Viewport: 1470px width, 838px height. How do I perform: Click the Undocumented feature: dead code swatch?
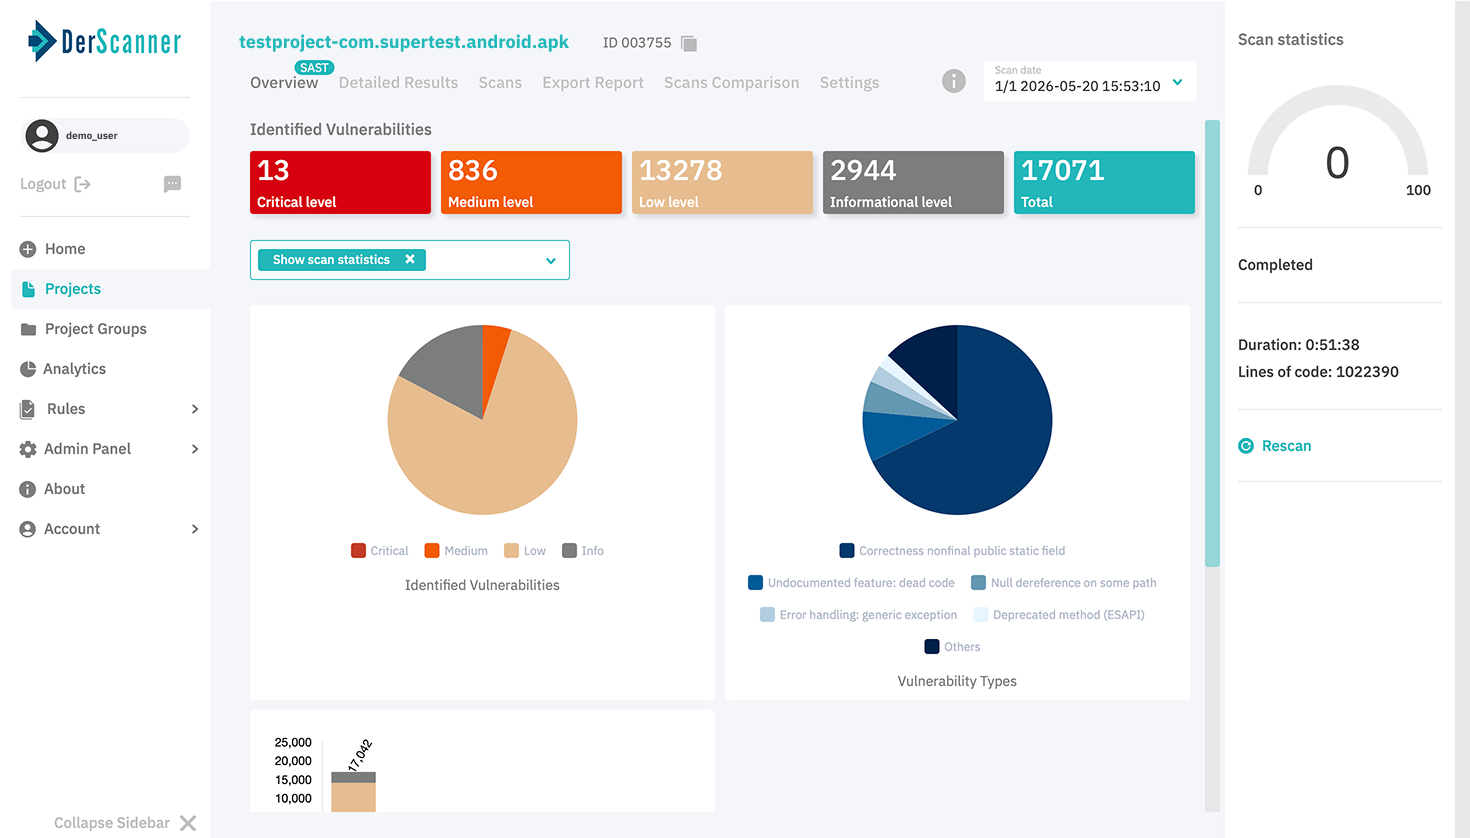click(756, 583)
